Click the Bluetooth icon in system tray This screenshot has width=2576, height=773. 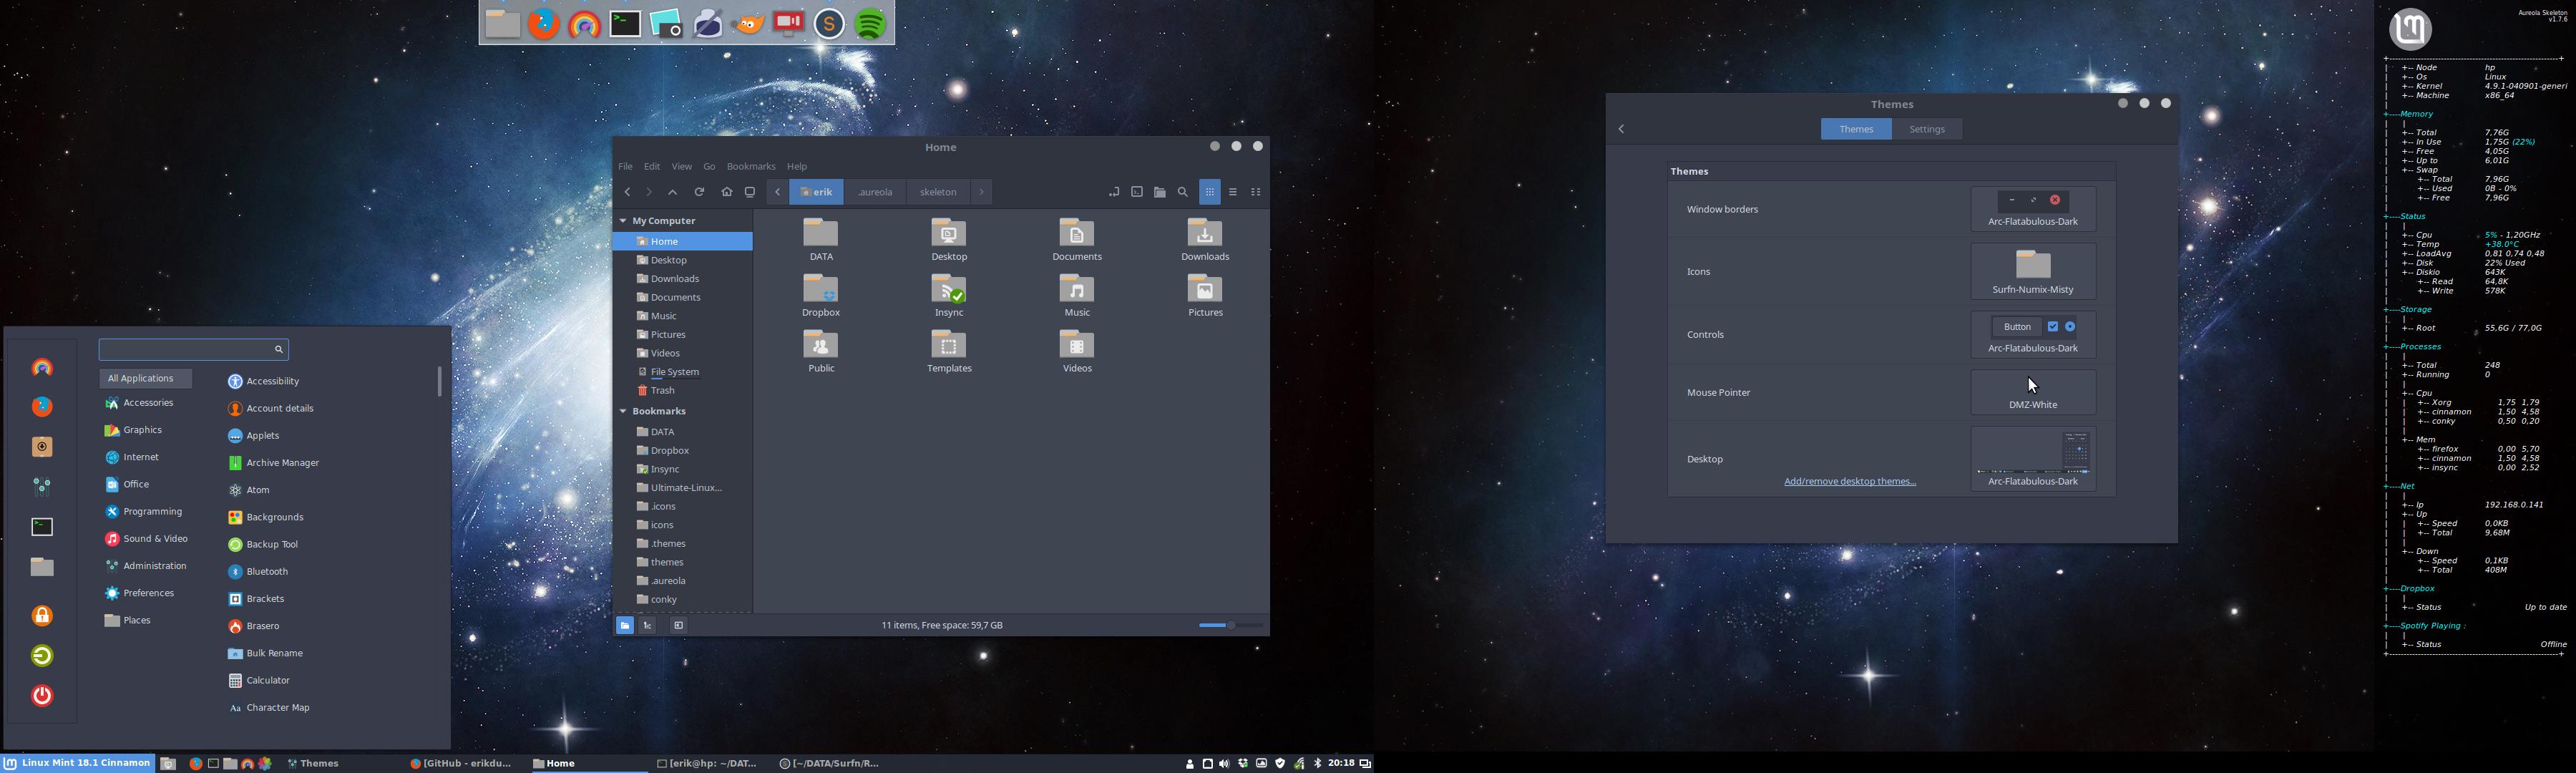(1318, 764)
